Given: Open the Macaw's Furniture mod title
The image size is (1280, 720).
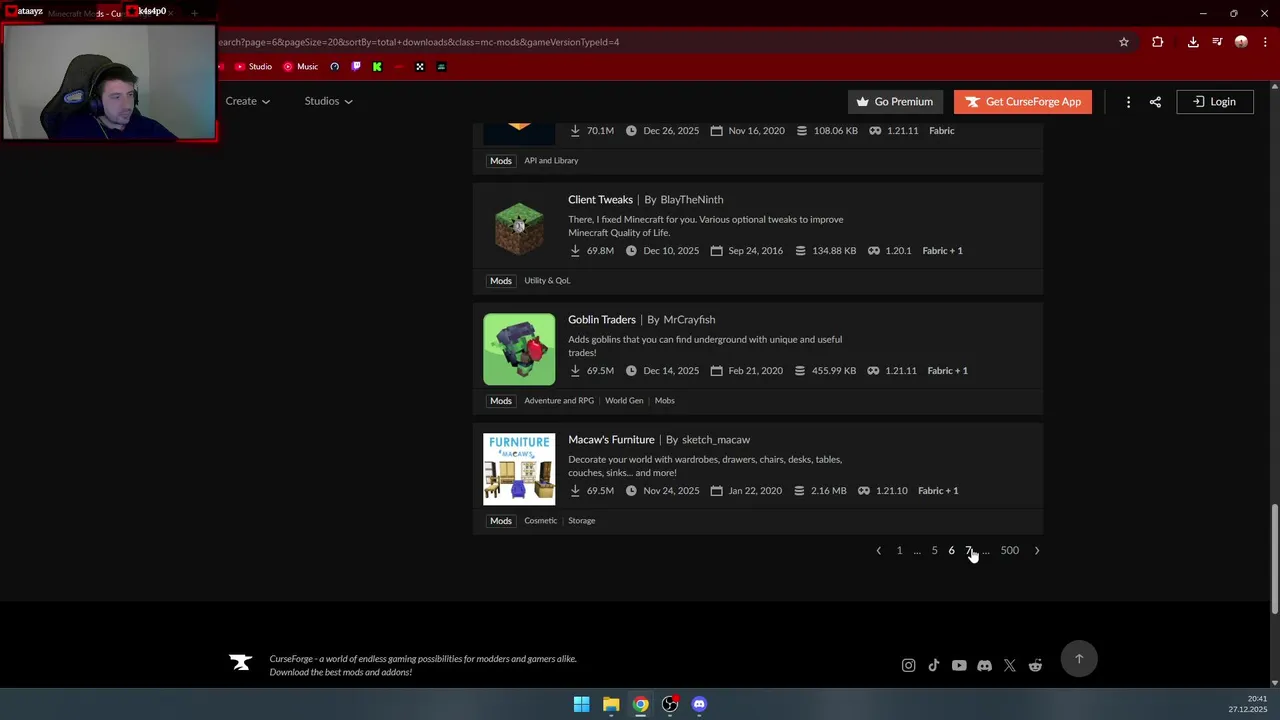Looking at the screenshot, I should coord(611,440).
